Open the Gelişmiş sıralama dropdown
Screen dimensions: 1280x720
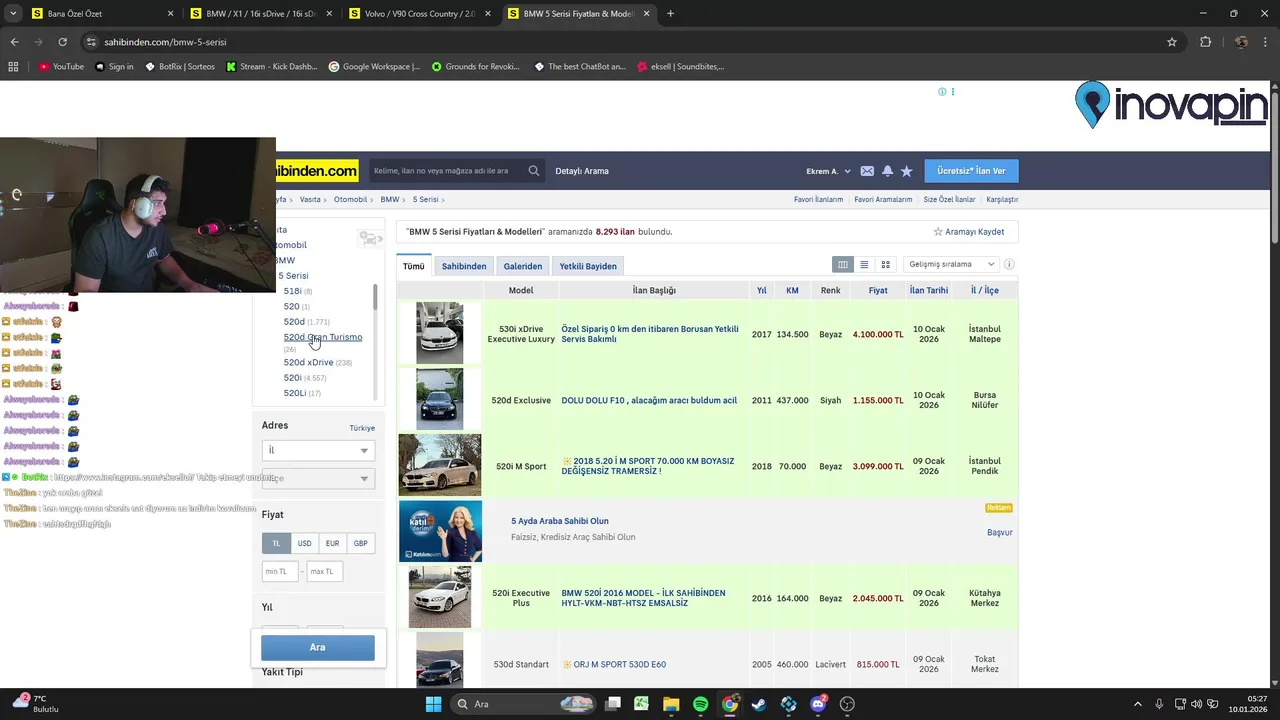pos(951,265)
